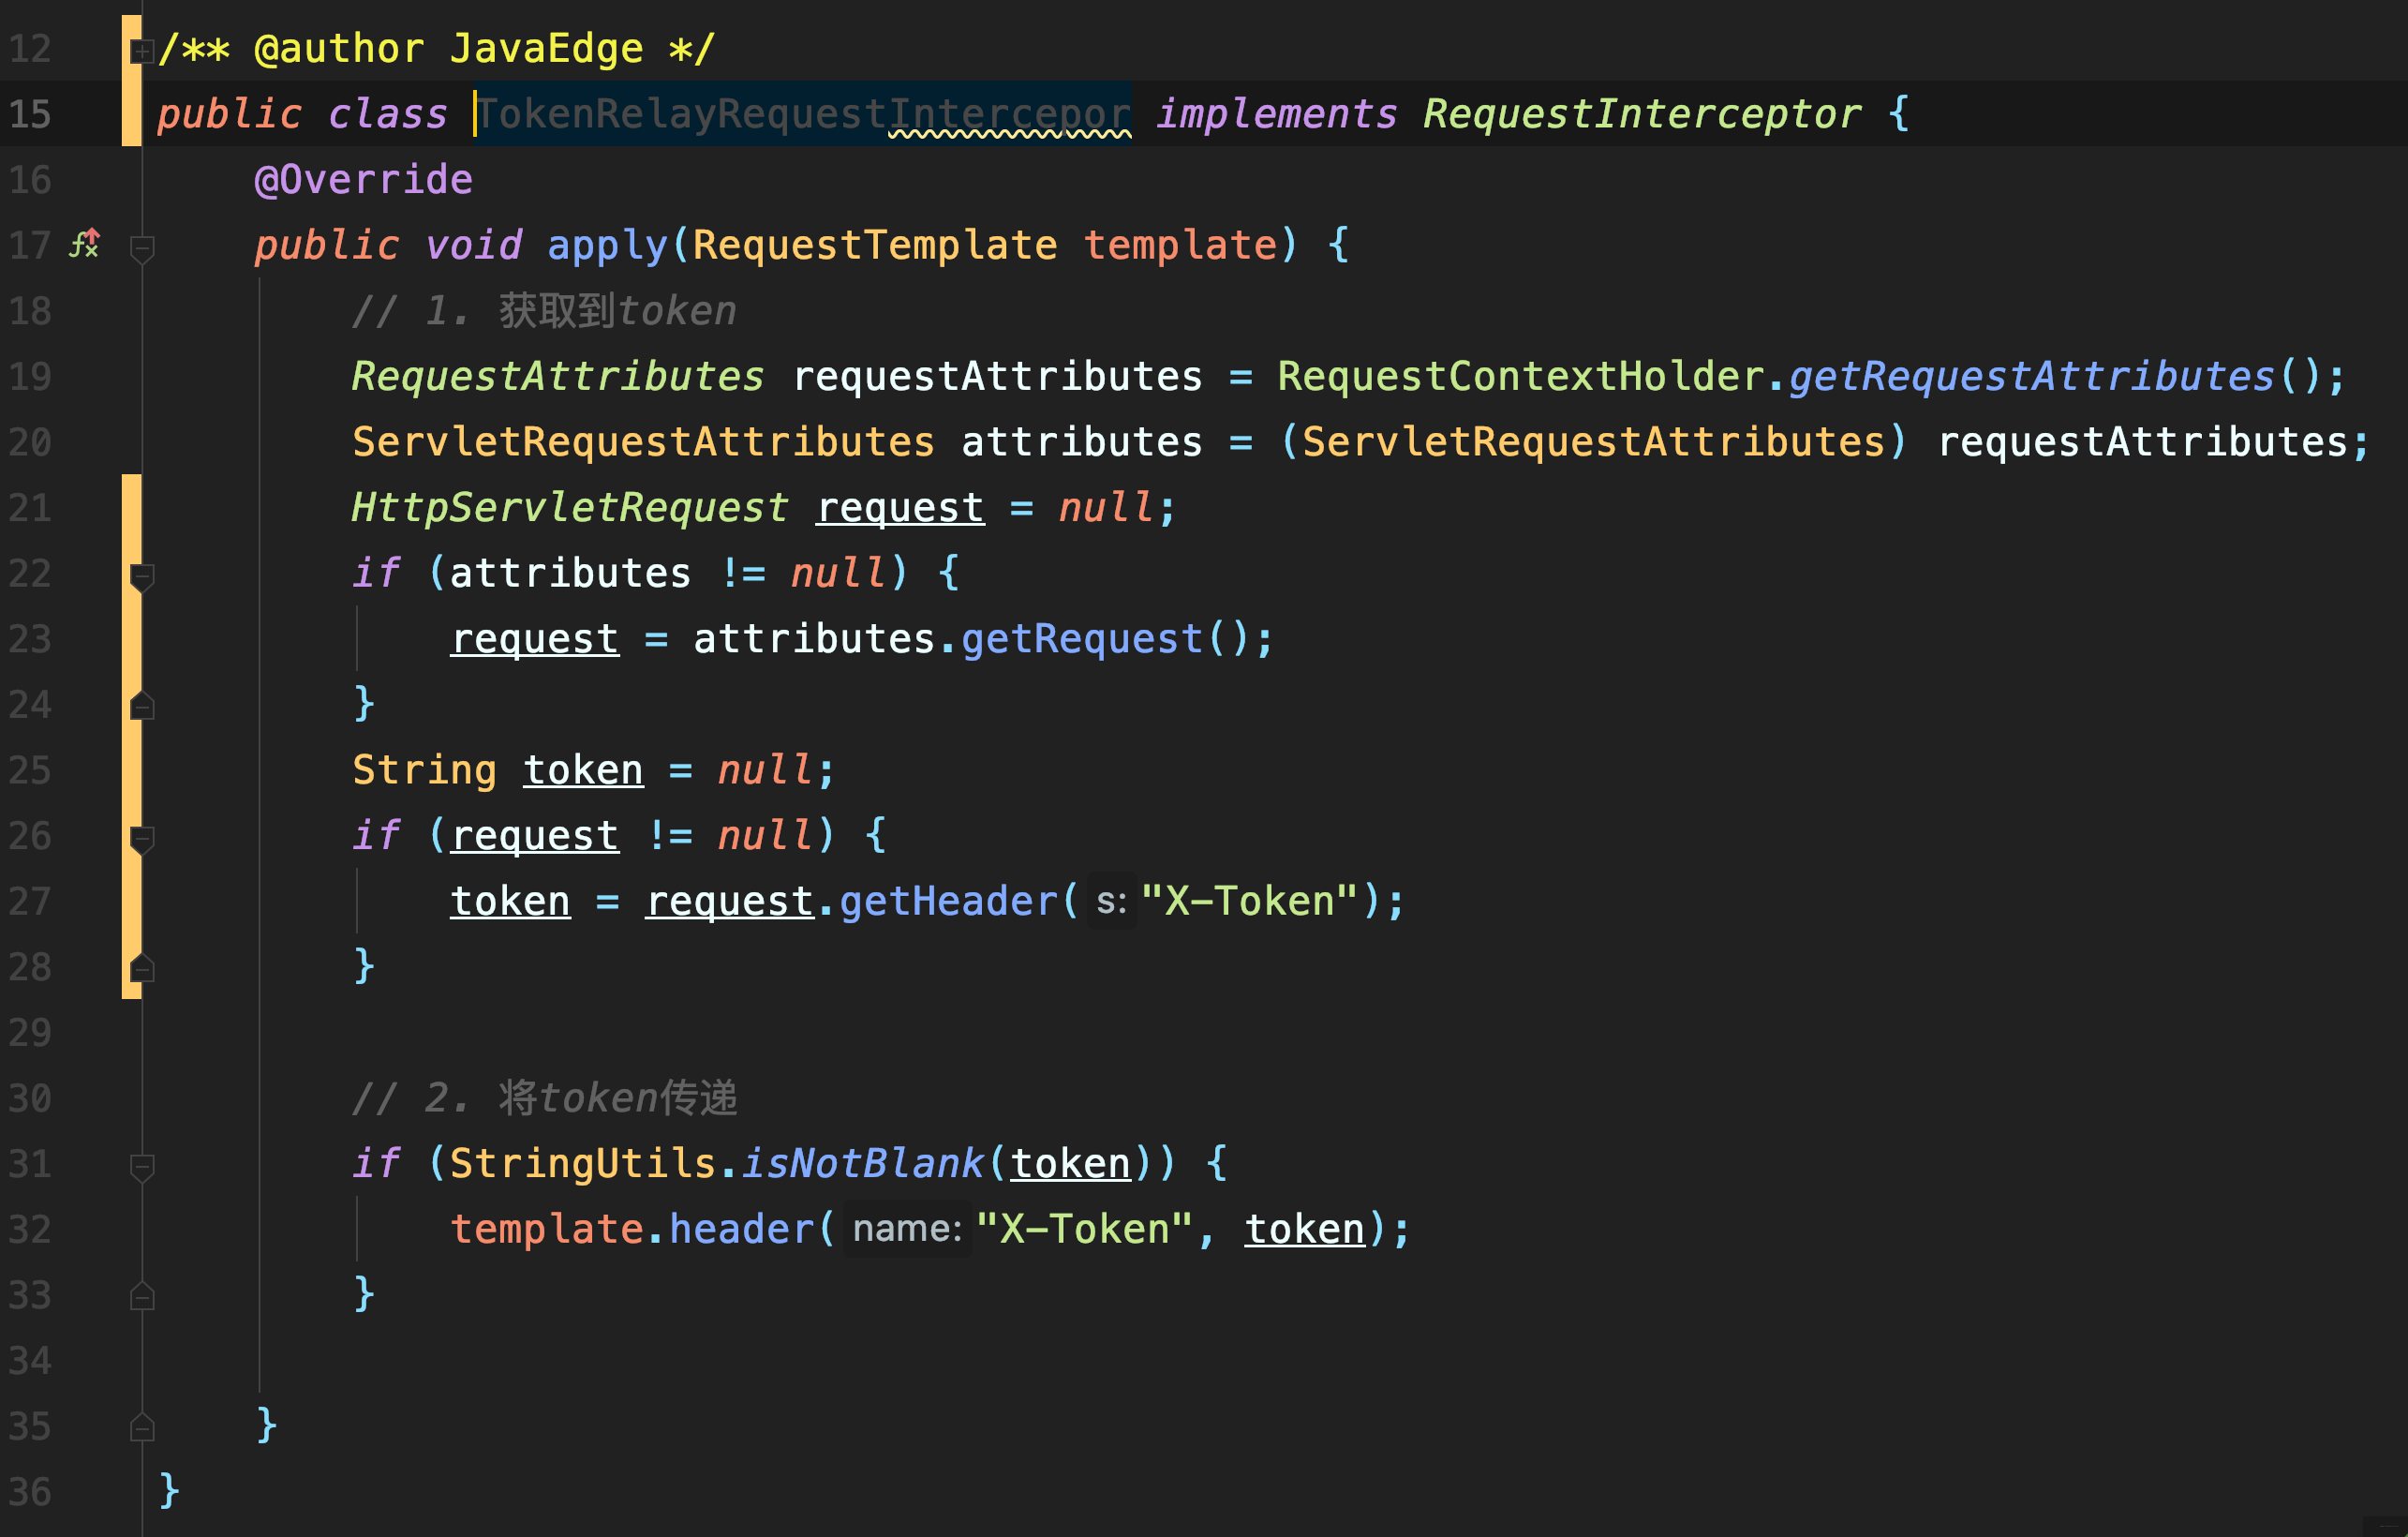Click the 's:' parameter hint in getHeader

pyautogui.click(x=1110, y=902)
